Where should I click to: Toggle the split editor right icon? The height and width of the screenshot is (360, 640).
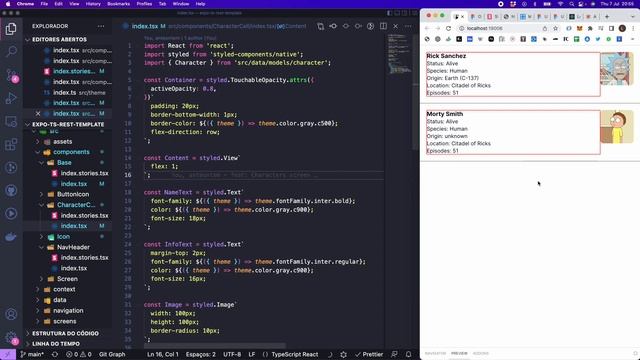point(383,26)
